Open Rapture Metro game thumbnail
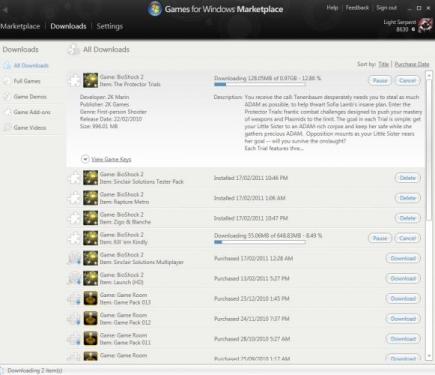Screen dimensions: 435x375 coord(90,198)
